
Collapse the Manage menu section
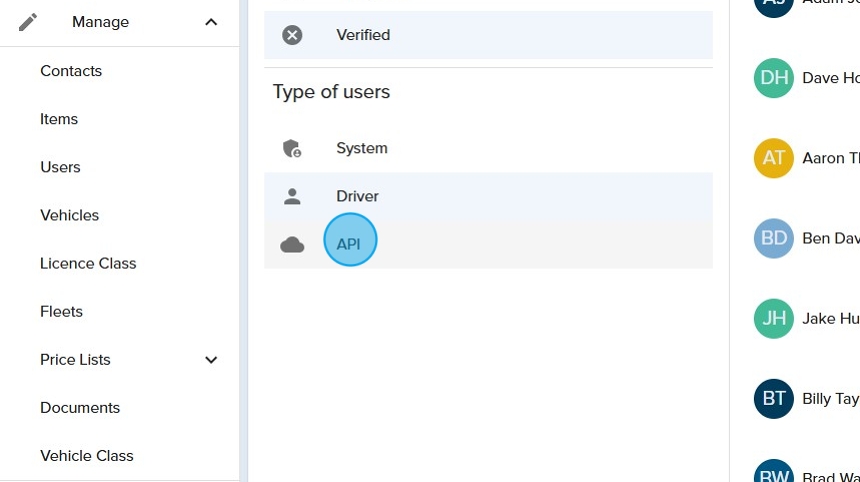211,22
